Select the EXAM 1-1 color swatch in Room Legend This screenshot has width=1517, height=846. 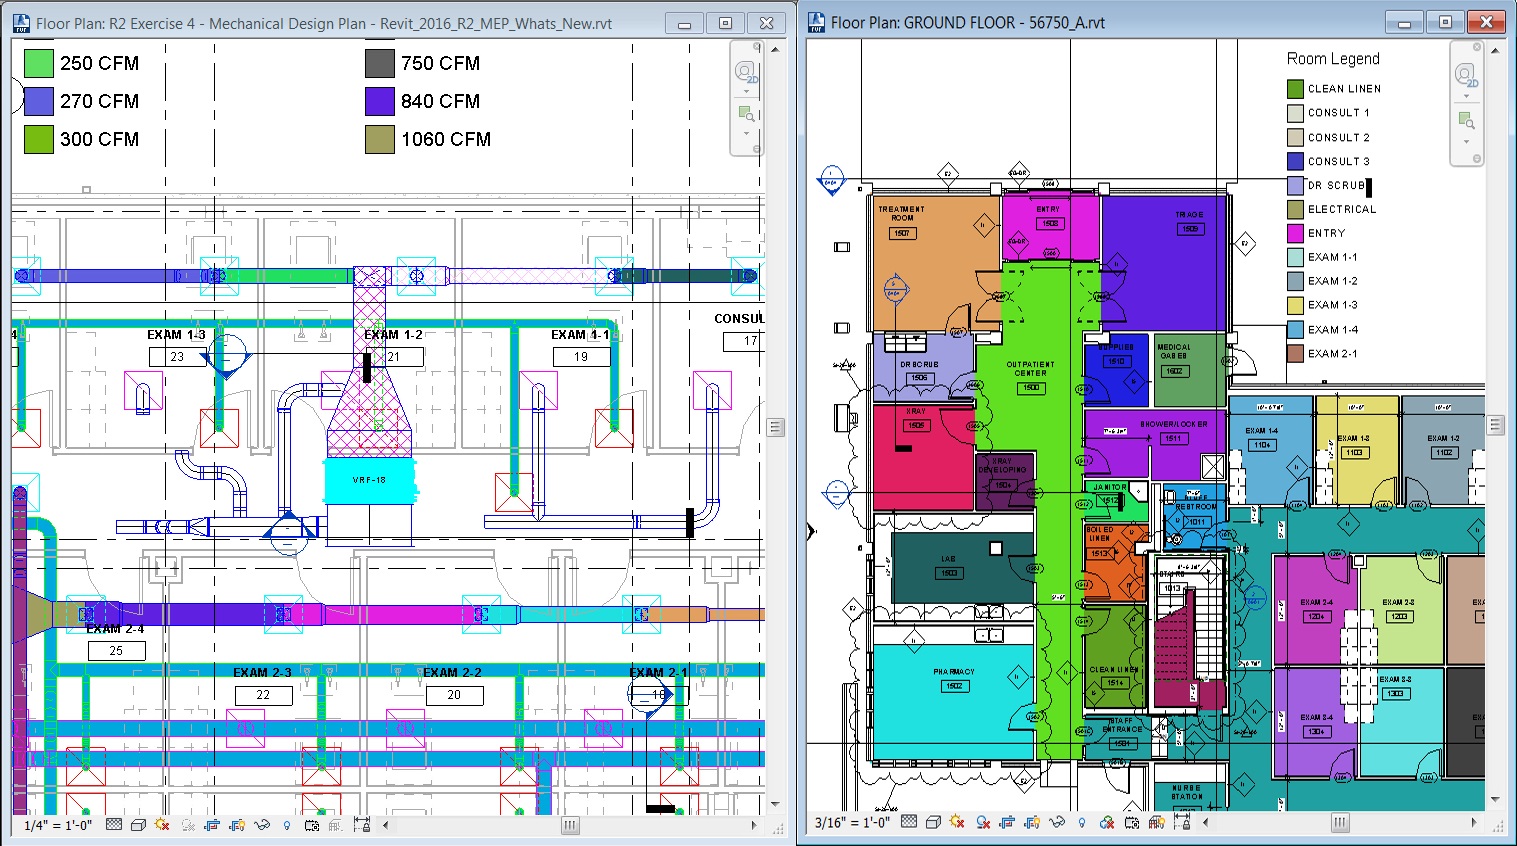(1295, 257)
